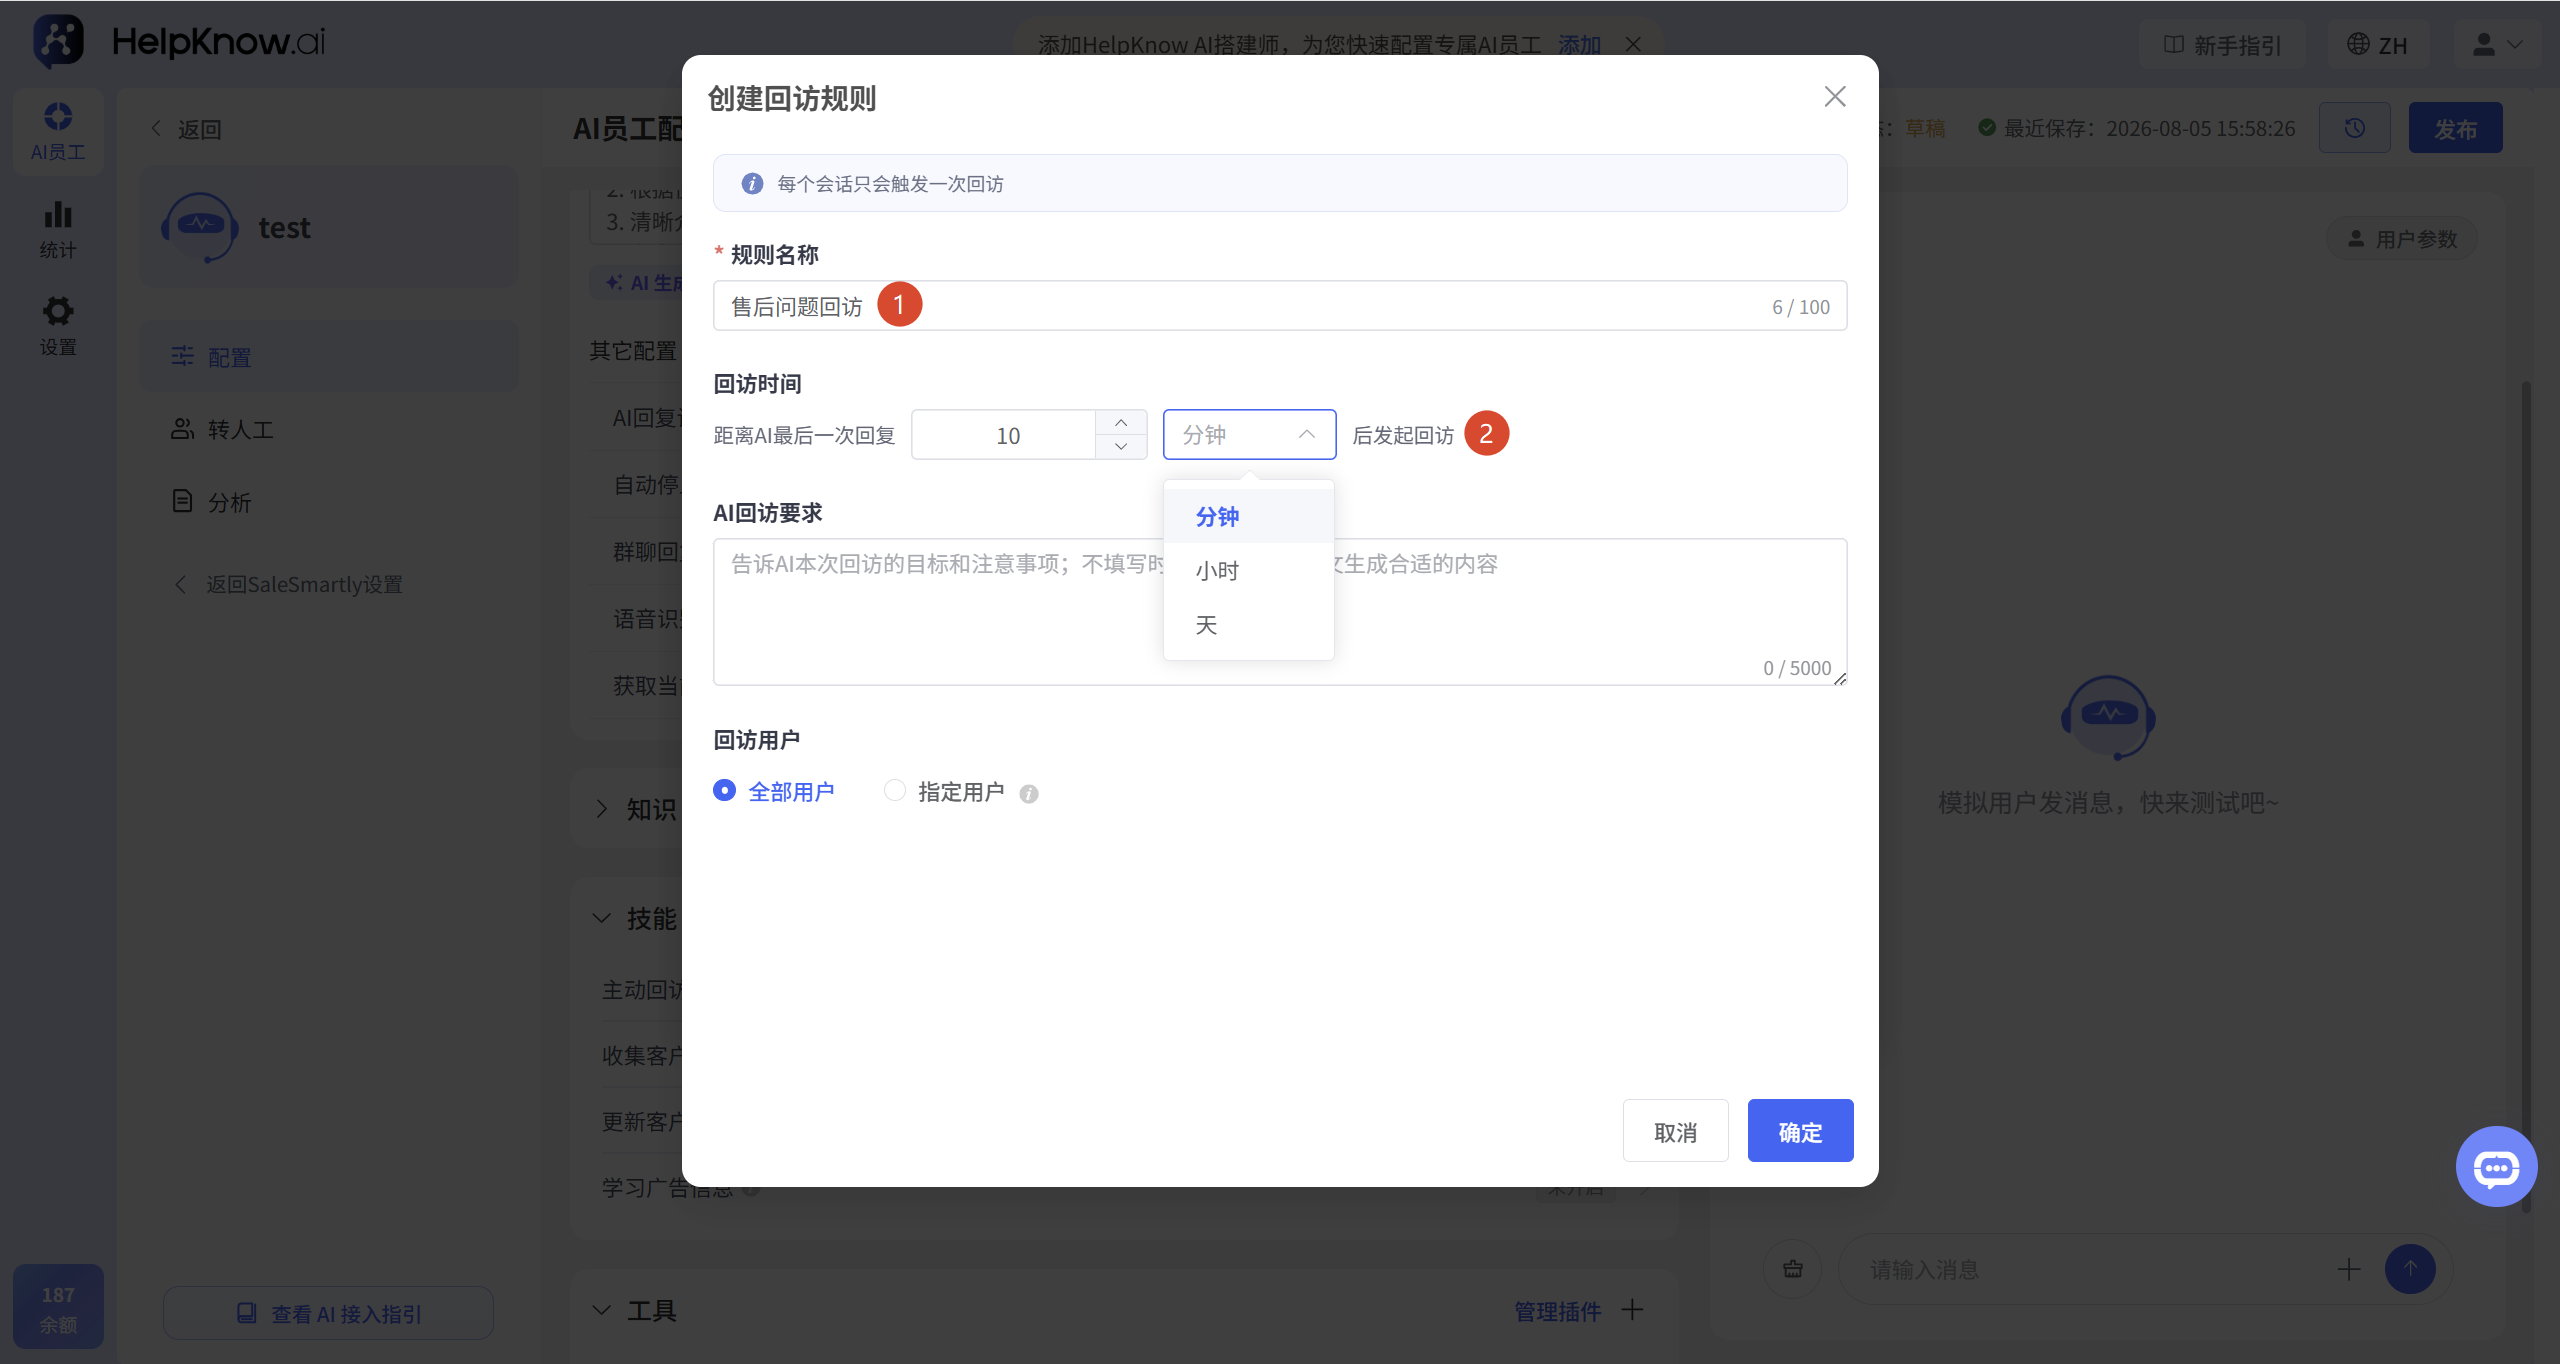The width and height of the screenshot is (2560, 1364).
Task: Click the ZH language globe button
Action: (x=2378, y=45)
